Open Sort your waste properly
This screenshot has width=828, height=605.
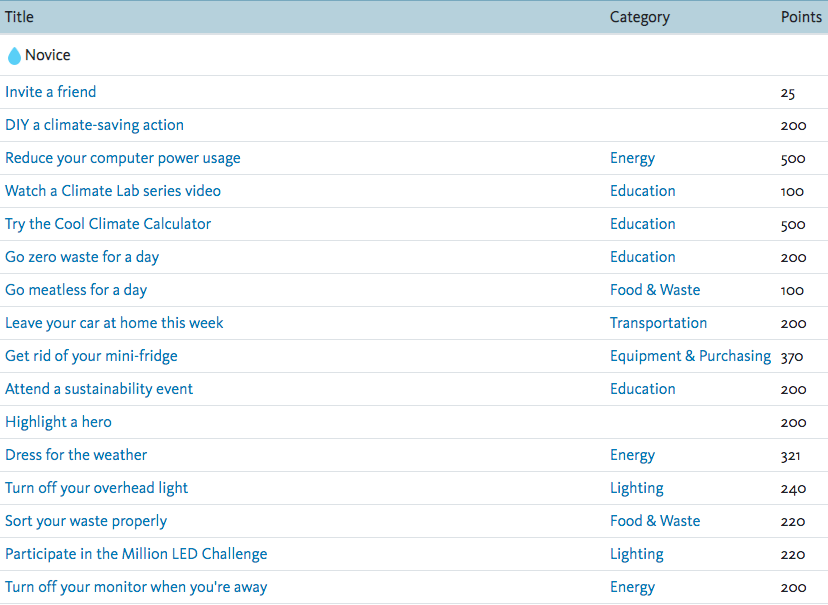[x=86, y=521]
